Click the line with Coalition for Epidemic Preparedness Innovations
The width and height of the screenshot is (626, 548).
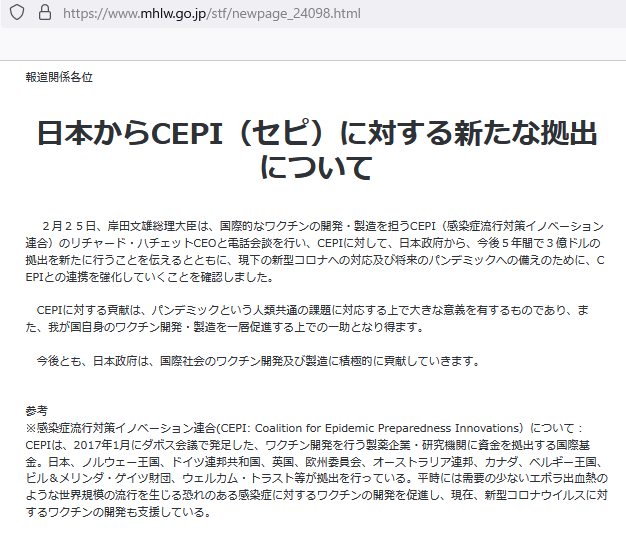tap(304, 428)
